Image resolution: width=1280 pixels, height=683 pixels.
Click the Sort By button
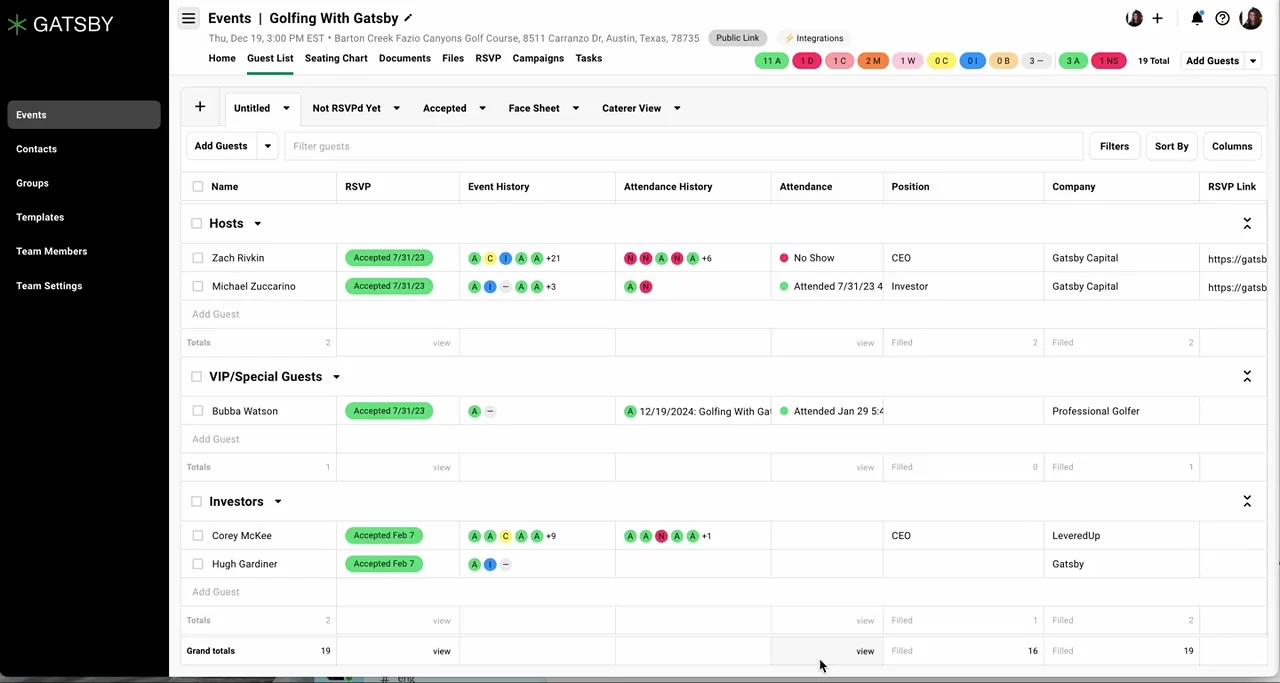tap(1171, 146)
